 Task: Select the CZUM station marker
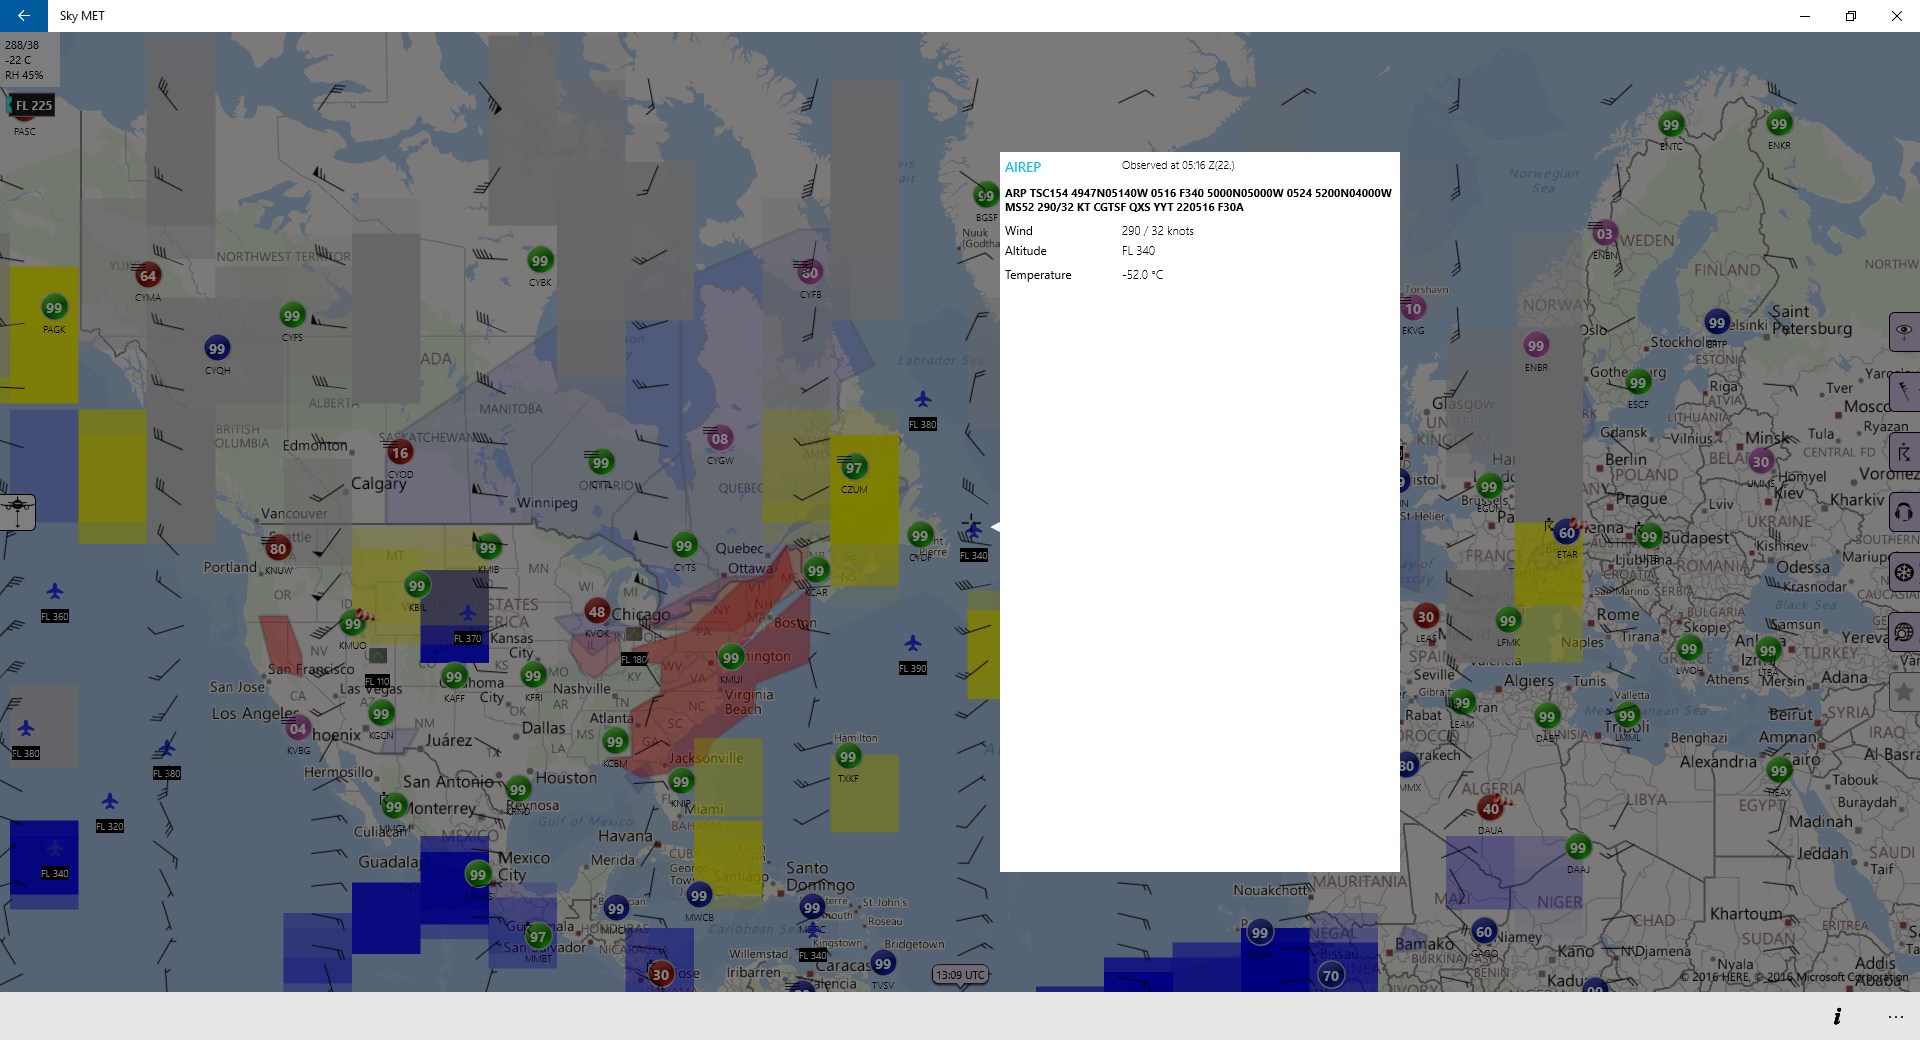pos(854,468)
